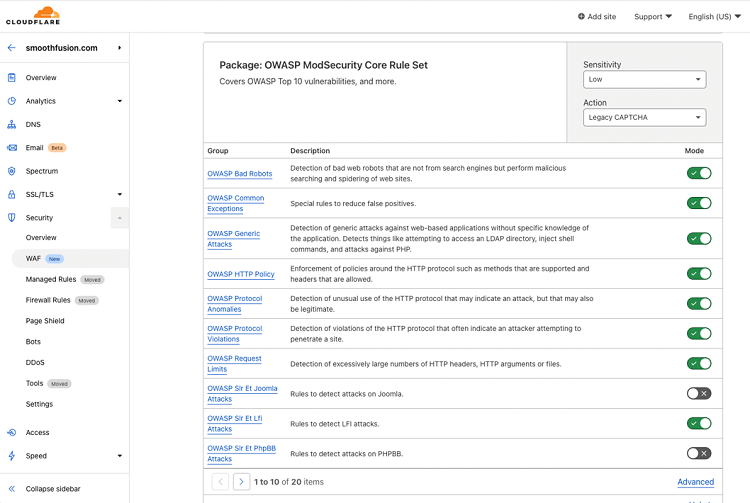
Task: Enable the OWASP Slr Et PhpBB Attacks toggle
Action: point(699,453)
